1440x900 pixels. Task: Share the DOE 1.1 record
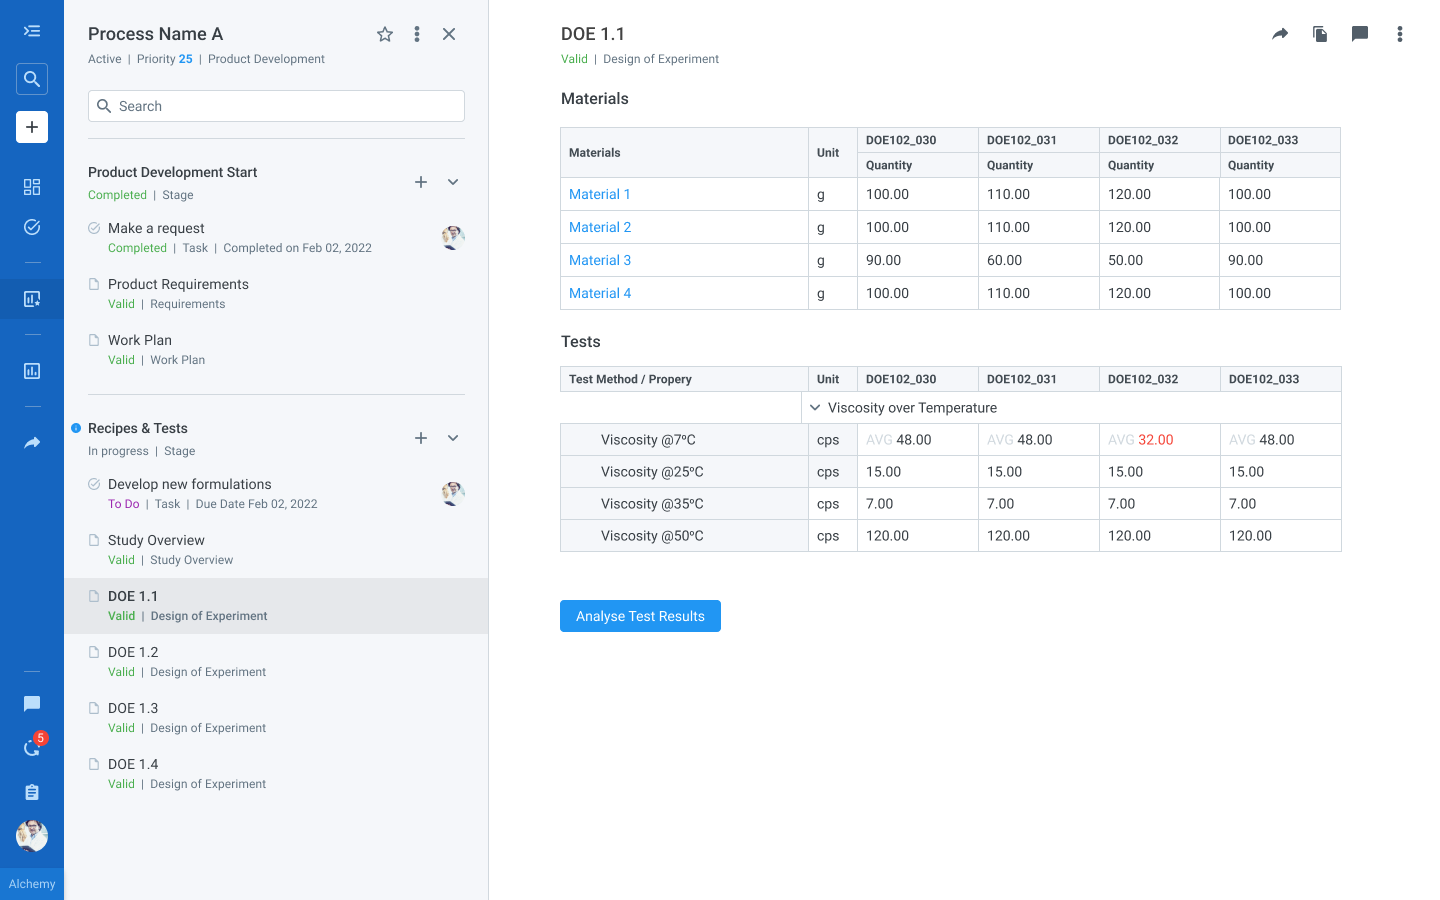1279,33
